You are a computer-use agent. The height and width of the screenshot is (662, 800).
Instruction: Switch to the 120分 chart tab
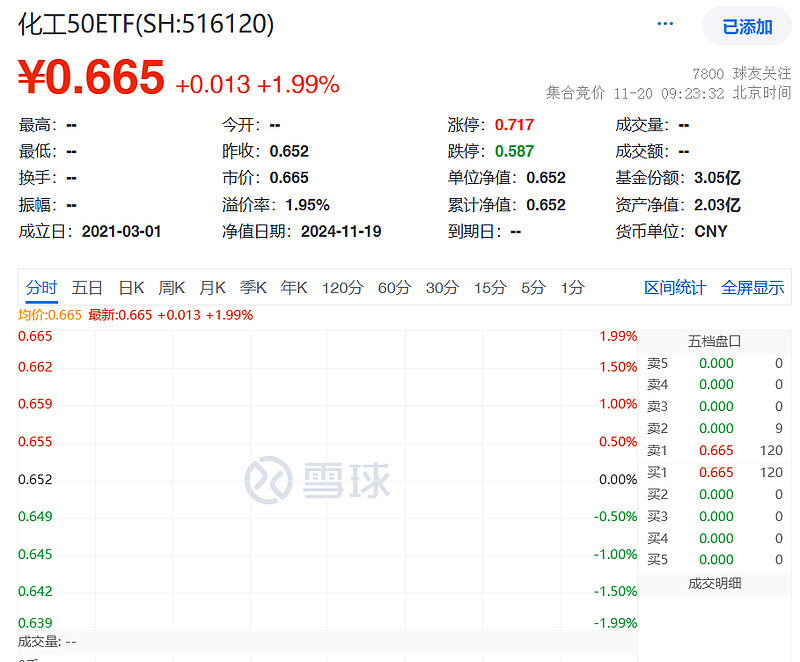pyautogui.click(x=342, y=288)
